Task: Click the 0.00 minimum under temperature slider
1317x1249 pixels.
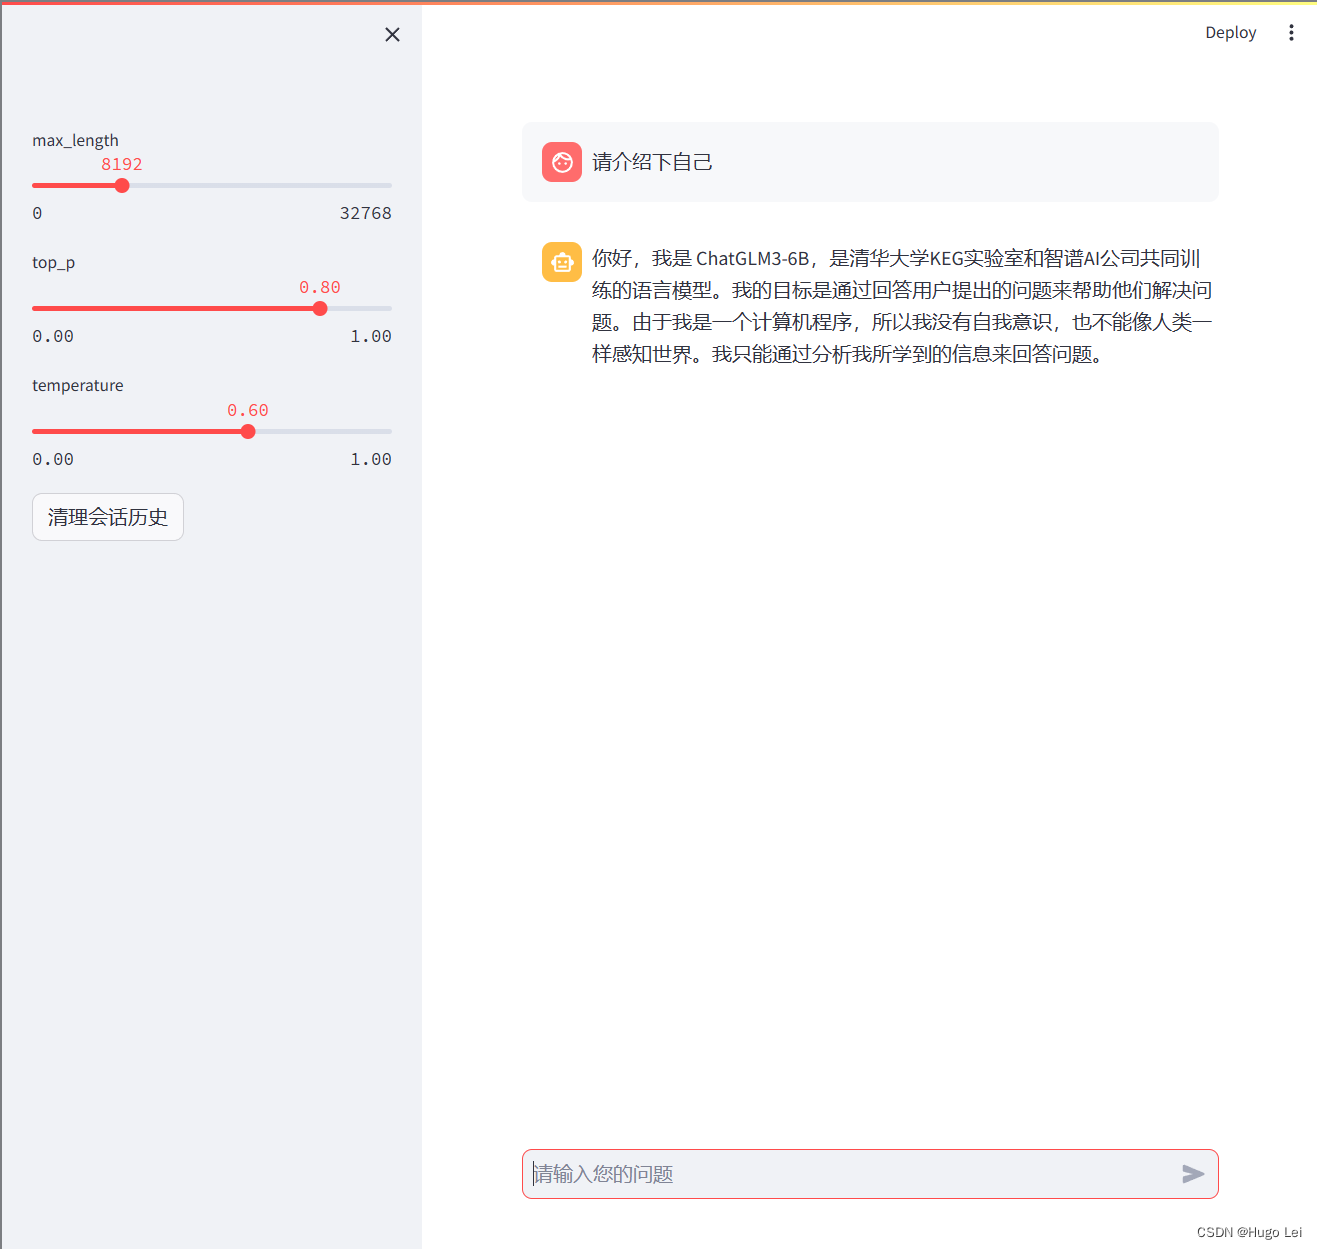Action: pos(53,459)
